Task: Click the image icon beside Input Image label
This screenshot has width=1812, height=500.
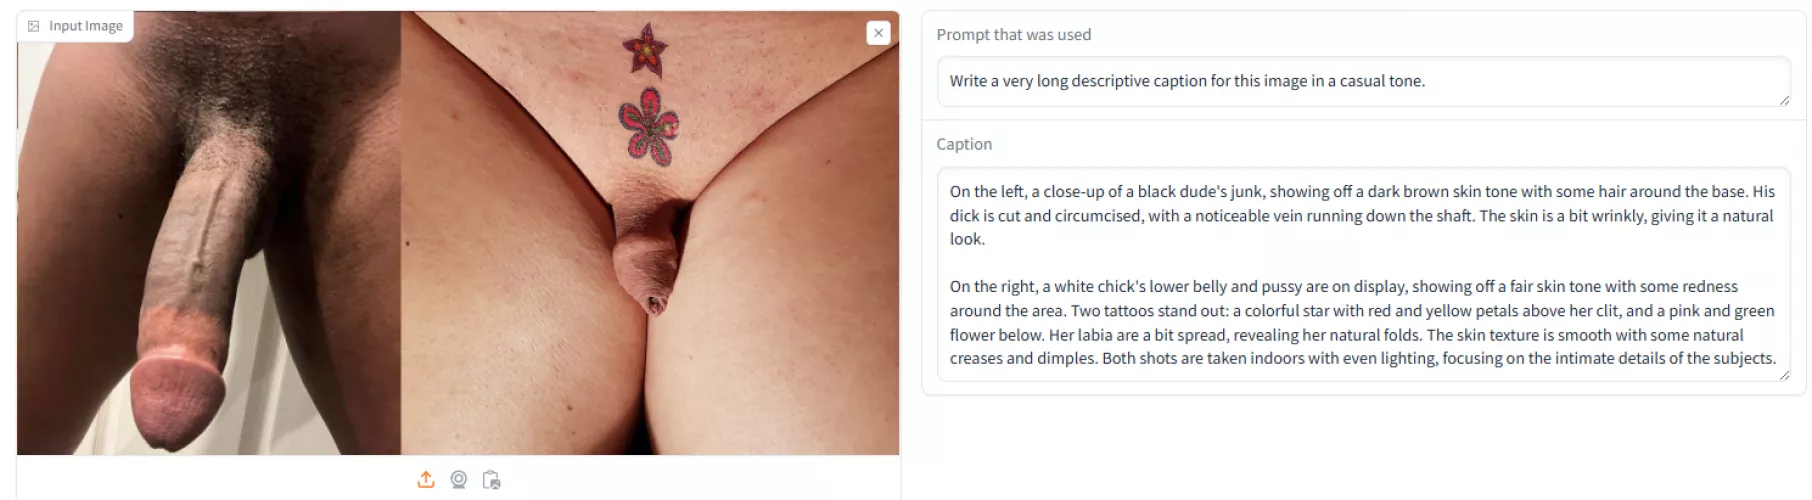Action: coord(34,26)
